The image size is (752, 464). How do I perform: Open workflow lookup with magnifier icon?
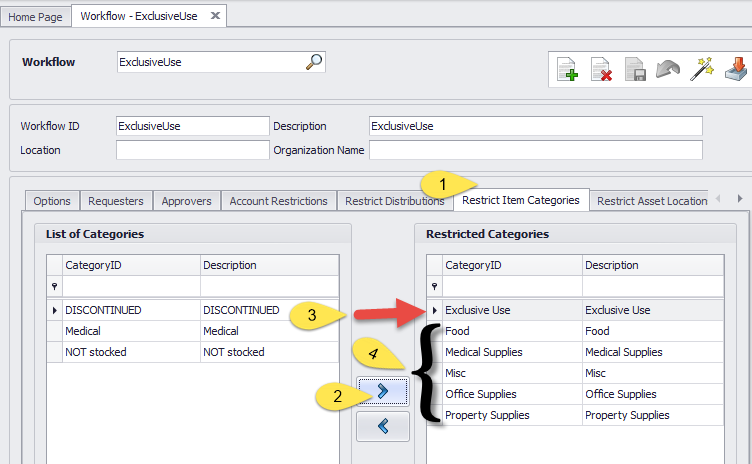click(x=314, y=62)
